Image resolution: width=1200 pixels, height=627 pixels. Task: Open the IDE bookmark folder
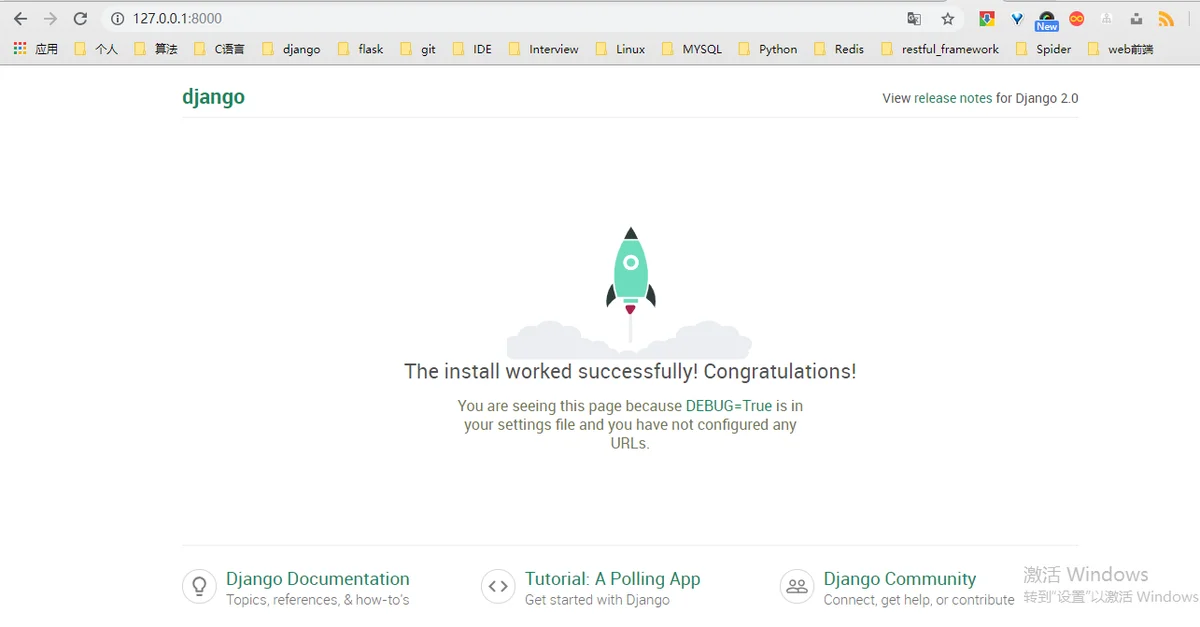pyautogui.click(x=472, y=49)
